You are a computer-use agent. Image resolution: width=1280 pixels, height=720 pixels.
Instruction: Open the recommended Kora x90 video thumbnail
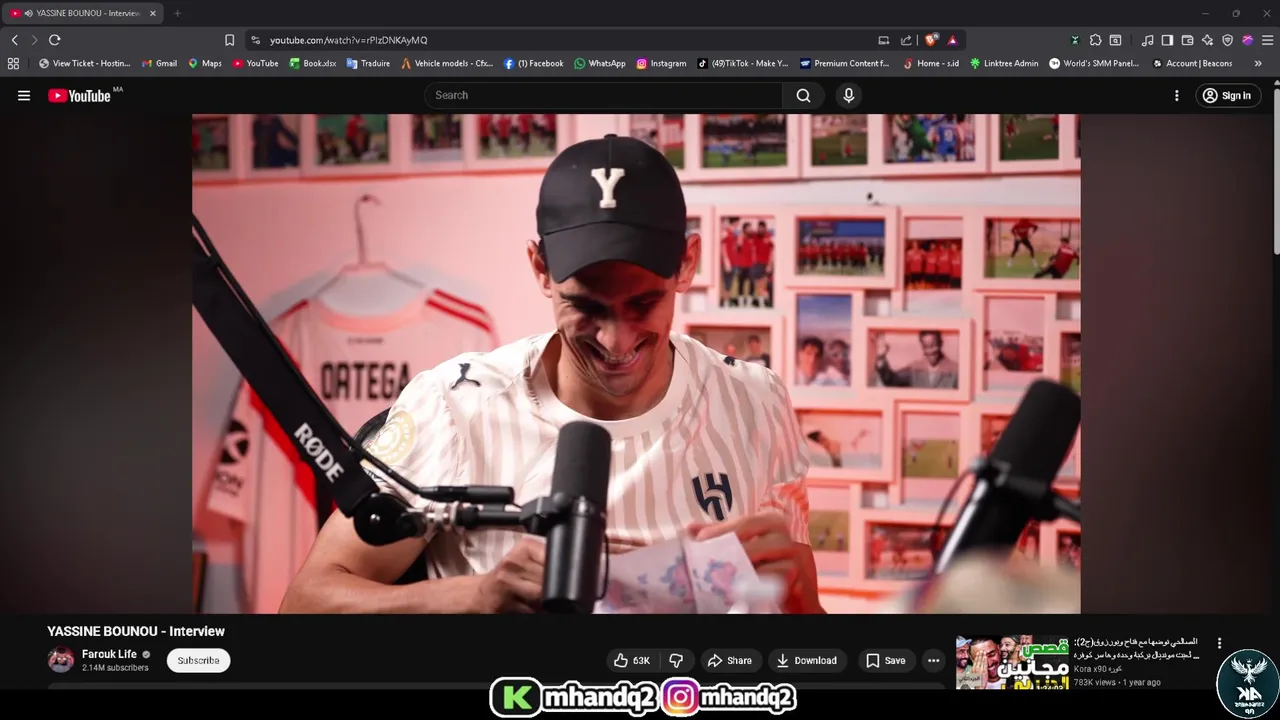tap(1012, 662)
